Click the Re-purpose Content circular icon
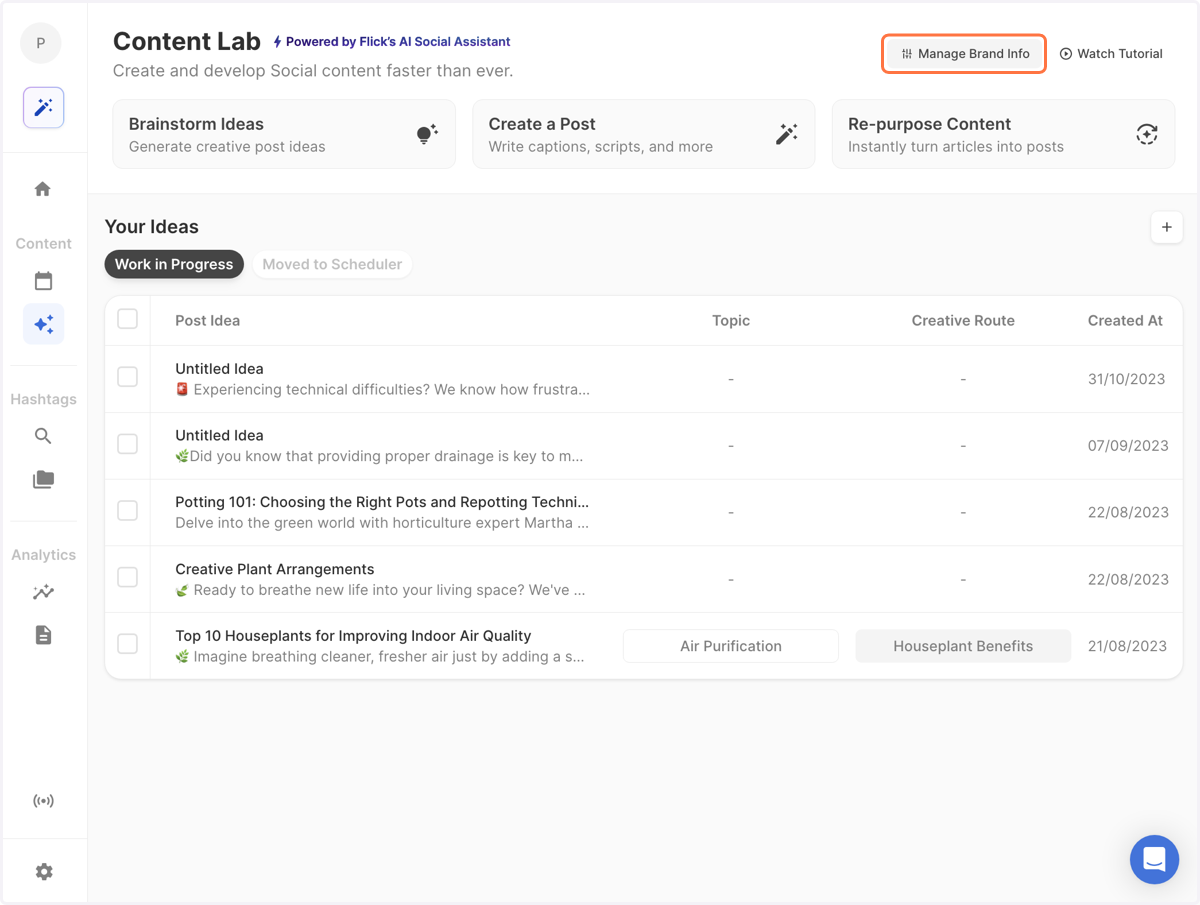The width and height of the screenshot is (1200, 905). tap(1147, 134)
